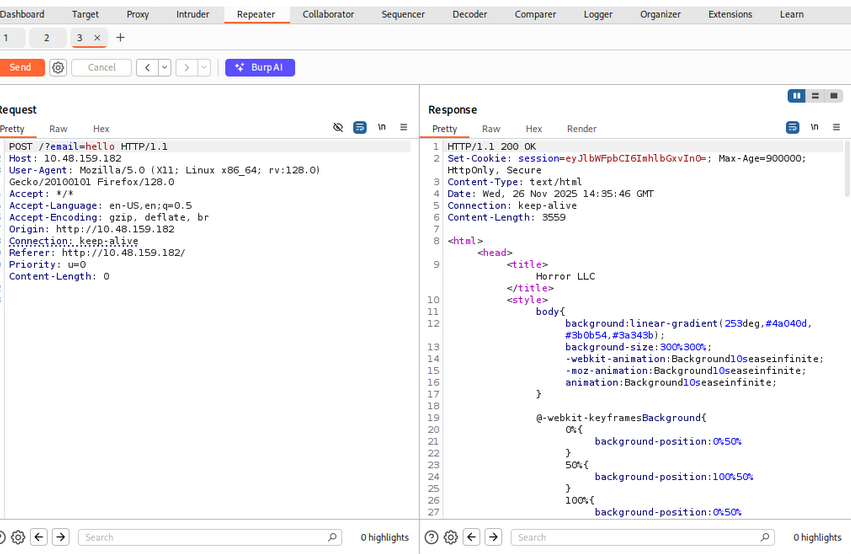This screenshot has width=851, height=554.
Task: Click the Burp AI button
Action: pyautogui.click(x=259, y=68)
